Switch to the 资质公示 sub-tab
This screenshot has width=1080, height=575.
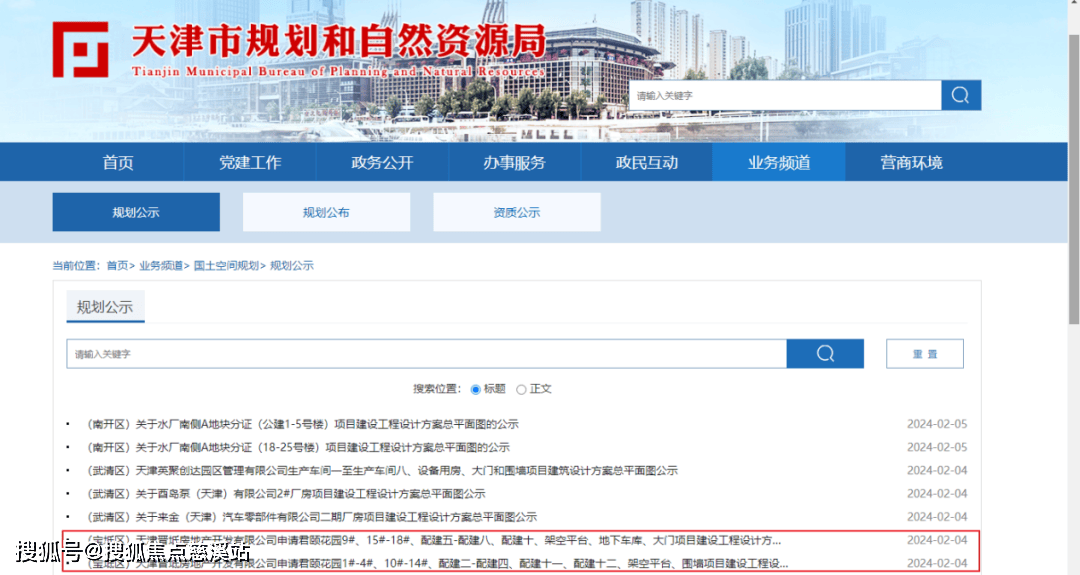(x=517, y=212)
